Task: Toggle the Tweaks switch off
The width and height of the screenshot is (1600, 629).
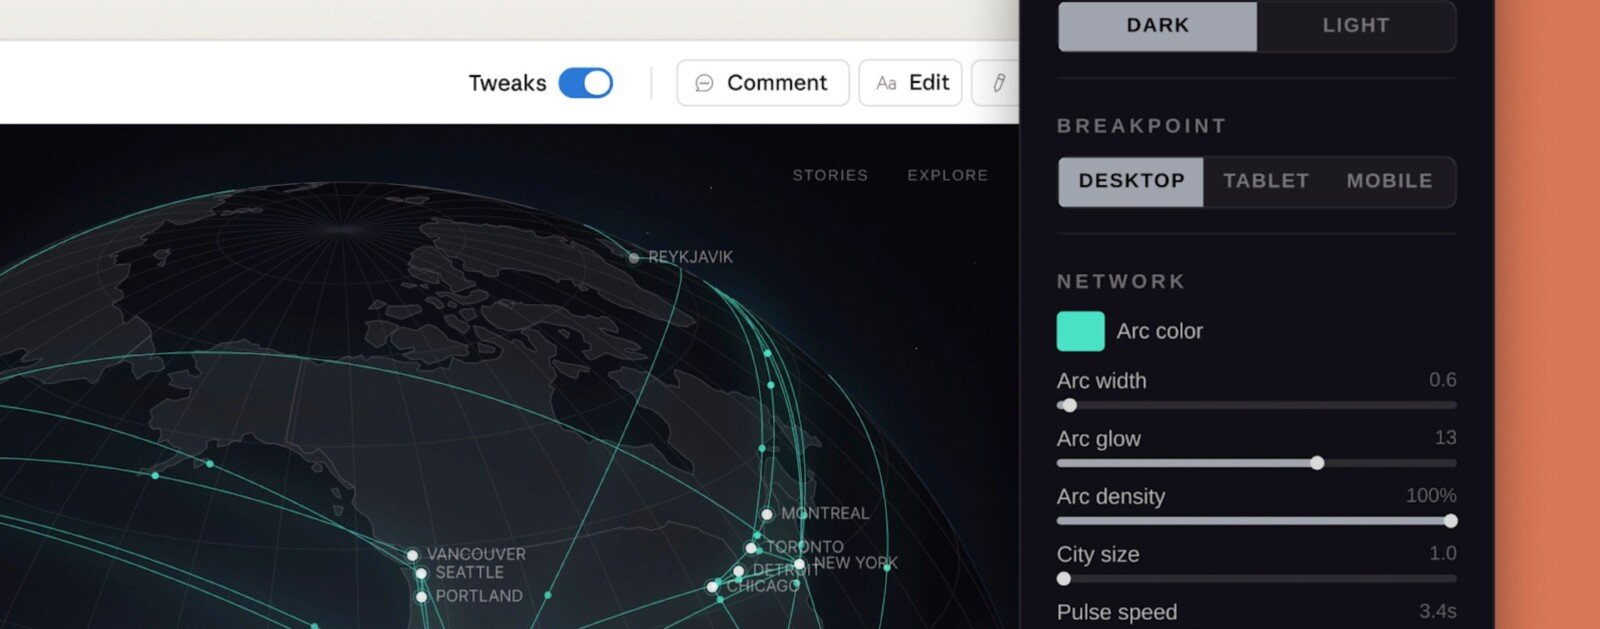Action: tap(585, 83)
